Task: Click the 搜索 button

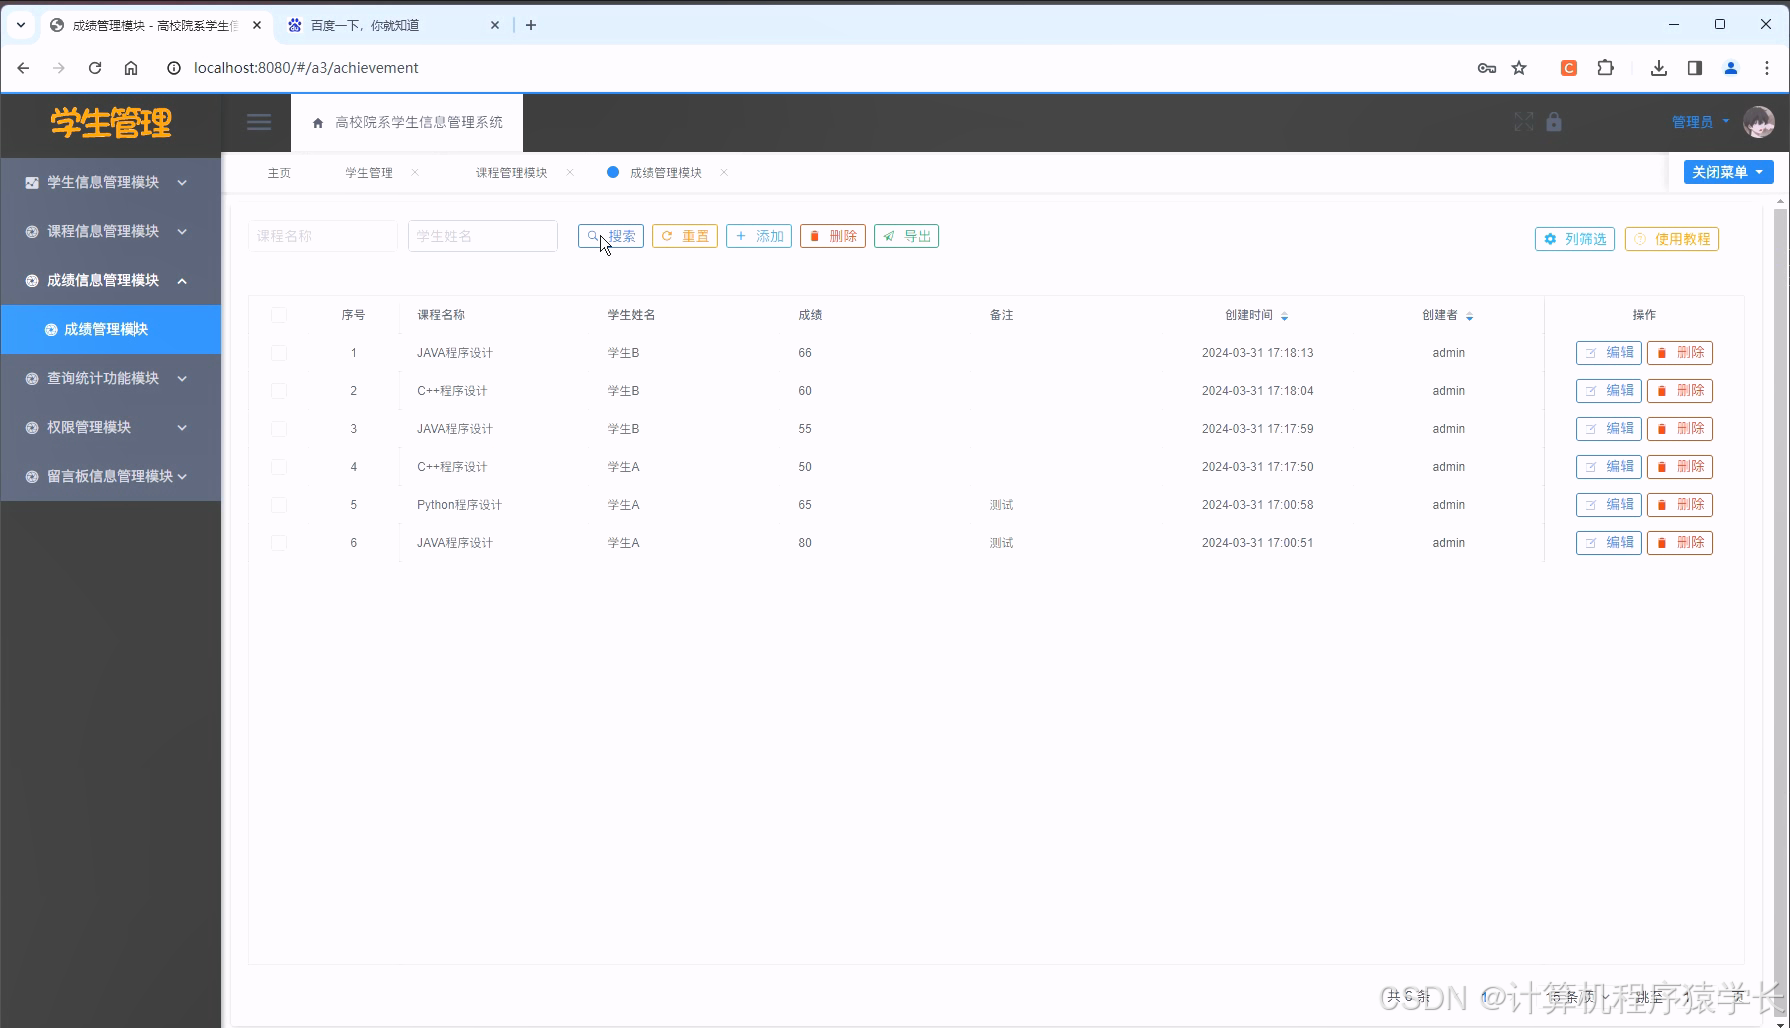Action: [x=611, y=236]
